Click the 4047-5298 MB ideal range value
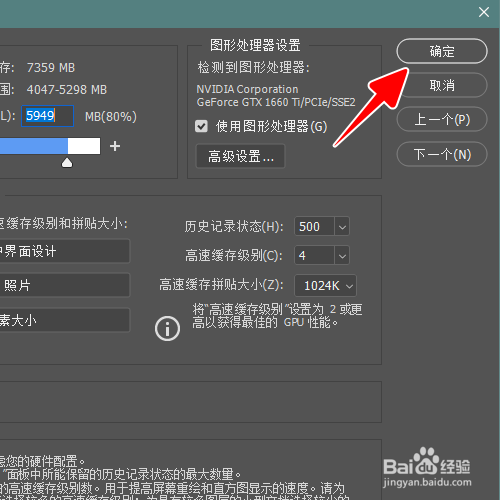Image resolution: width=500 pixels, height=500 pixels. point(67,90)
